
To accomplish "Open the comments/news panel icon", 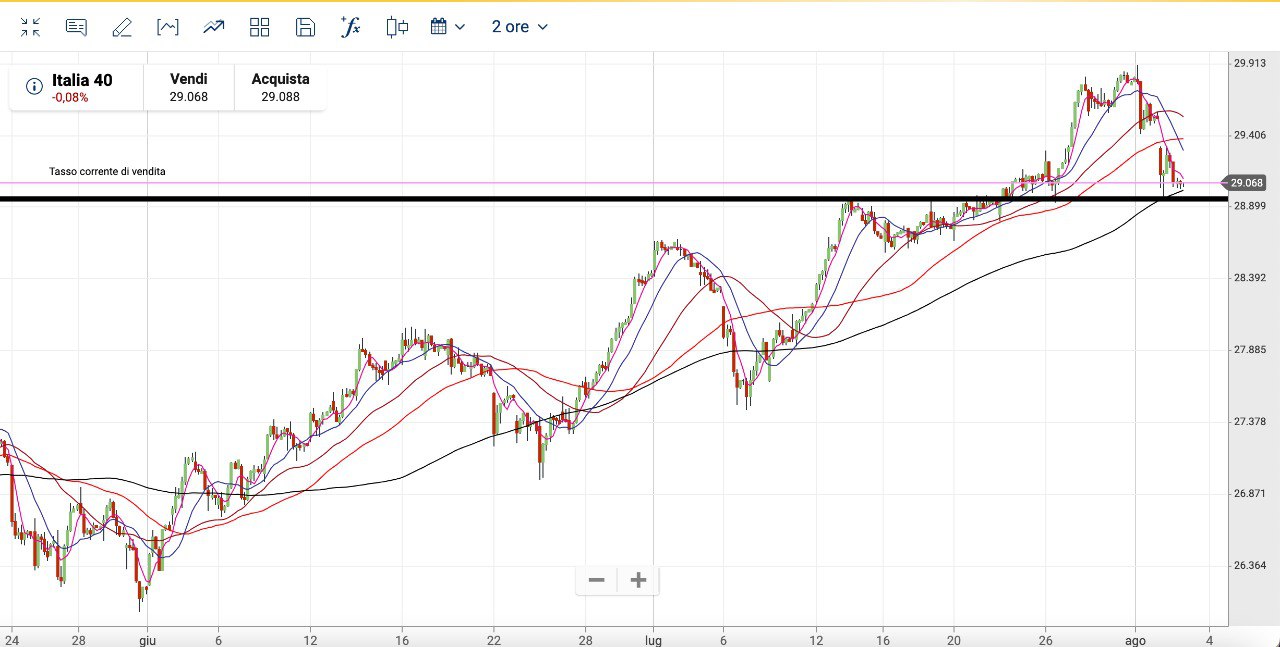I will tap(76, 27).
